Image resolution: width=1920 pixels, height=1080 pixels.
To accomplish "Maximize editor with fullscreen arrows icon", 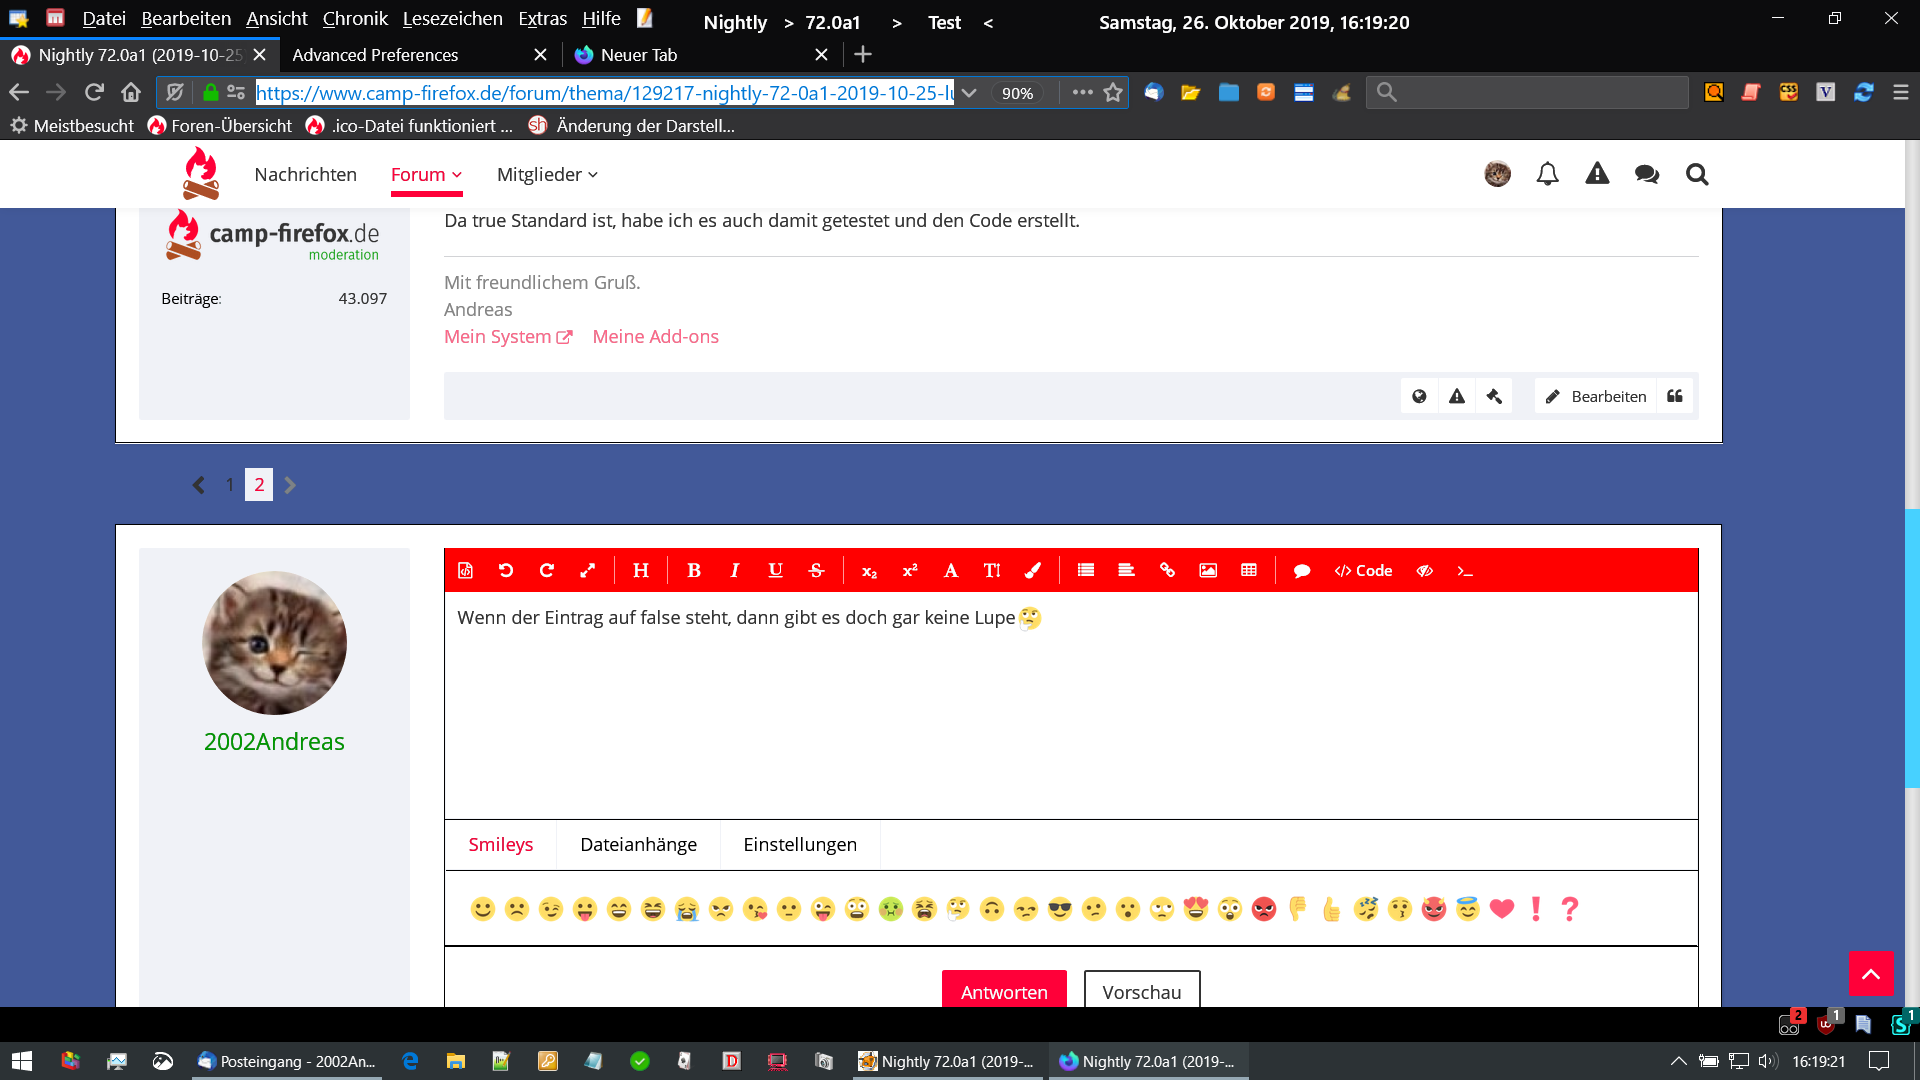I will click(x=587, y=570).
